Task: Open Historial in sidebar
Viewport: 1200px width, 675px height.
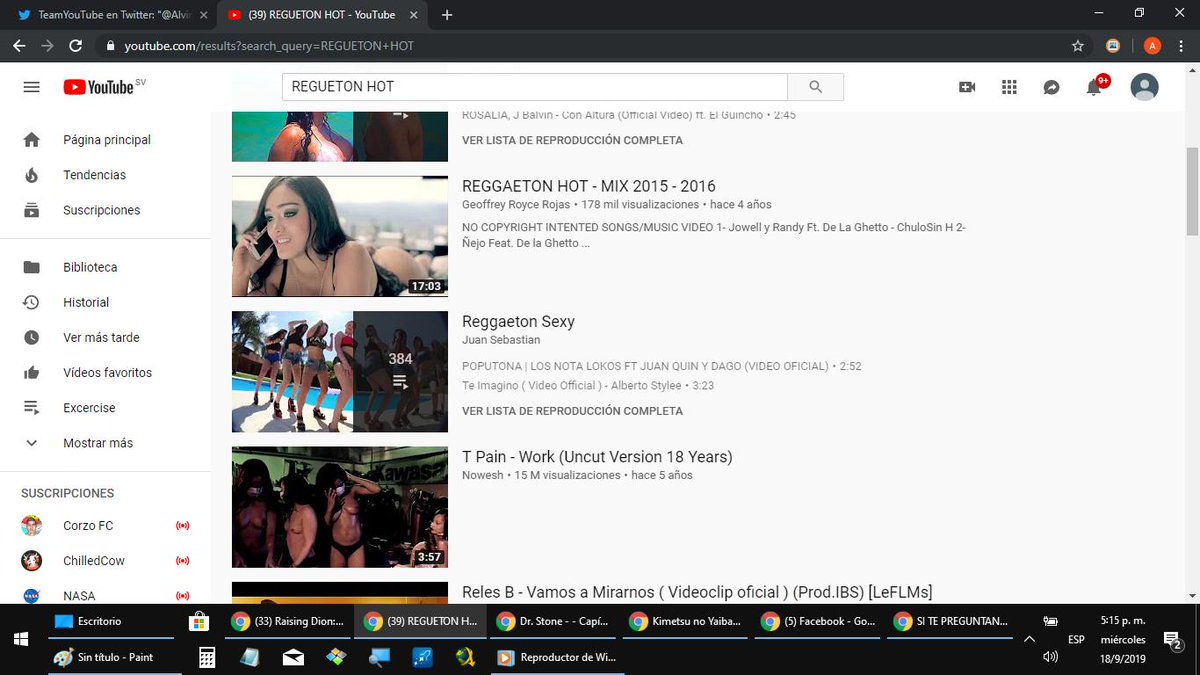Action: point(106,302)
